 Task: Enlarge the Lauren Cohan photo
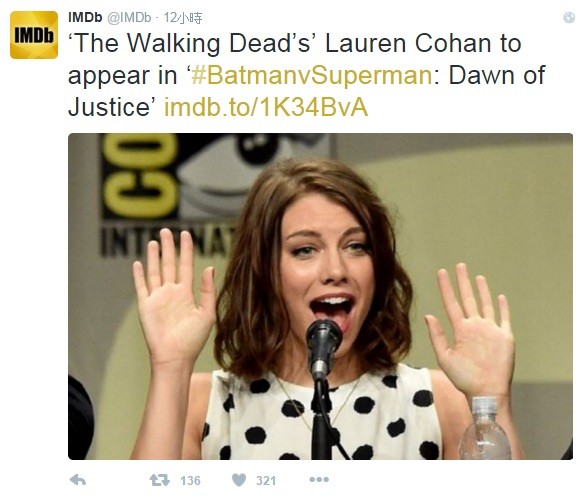[x=320, y=296]
